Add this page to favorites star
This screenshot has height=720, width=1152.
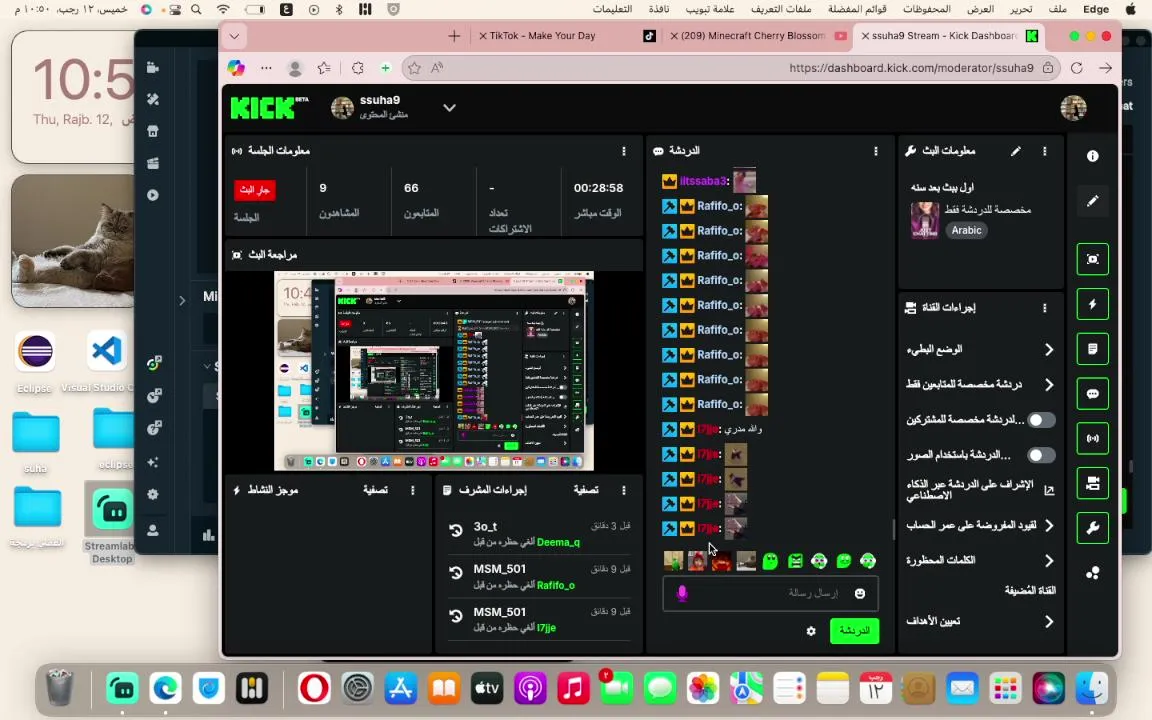point(414,68)
